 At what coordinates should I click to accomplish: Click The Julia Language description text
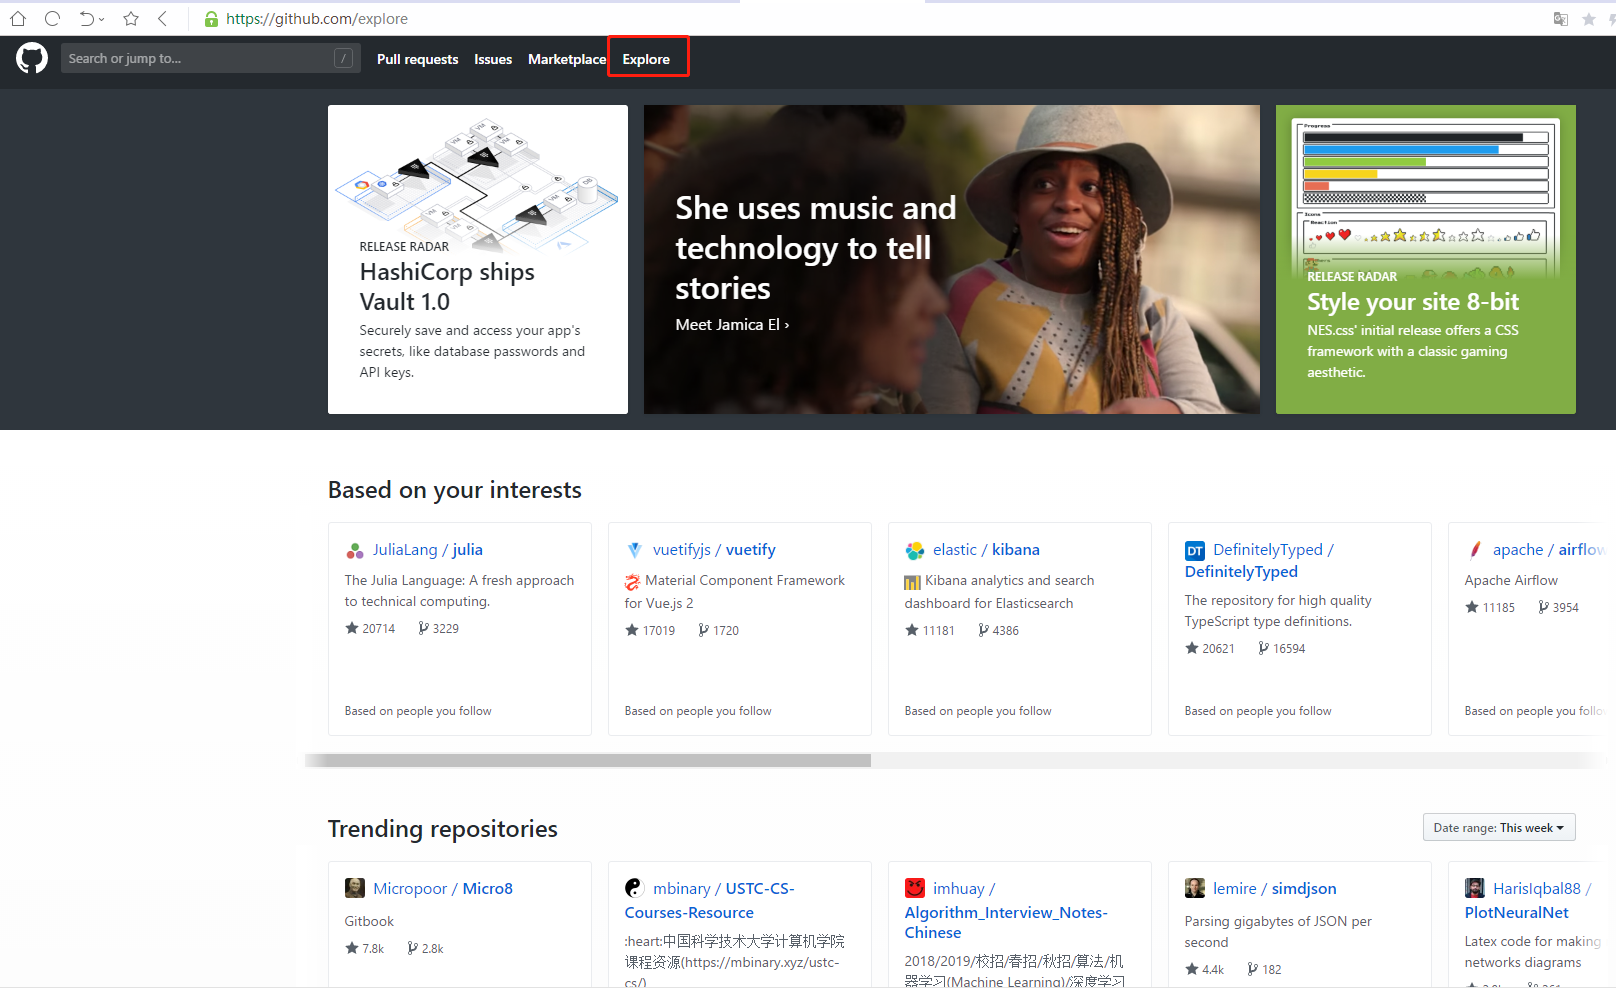460,591
